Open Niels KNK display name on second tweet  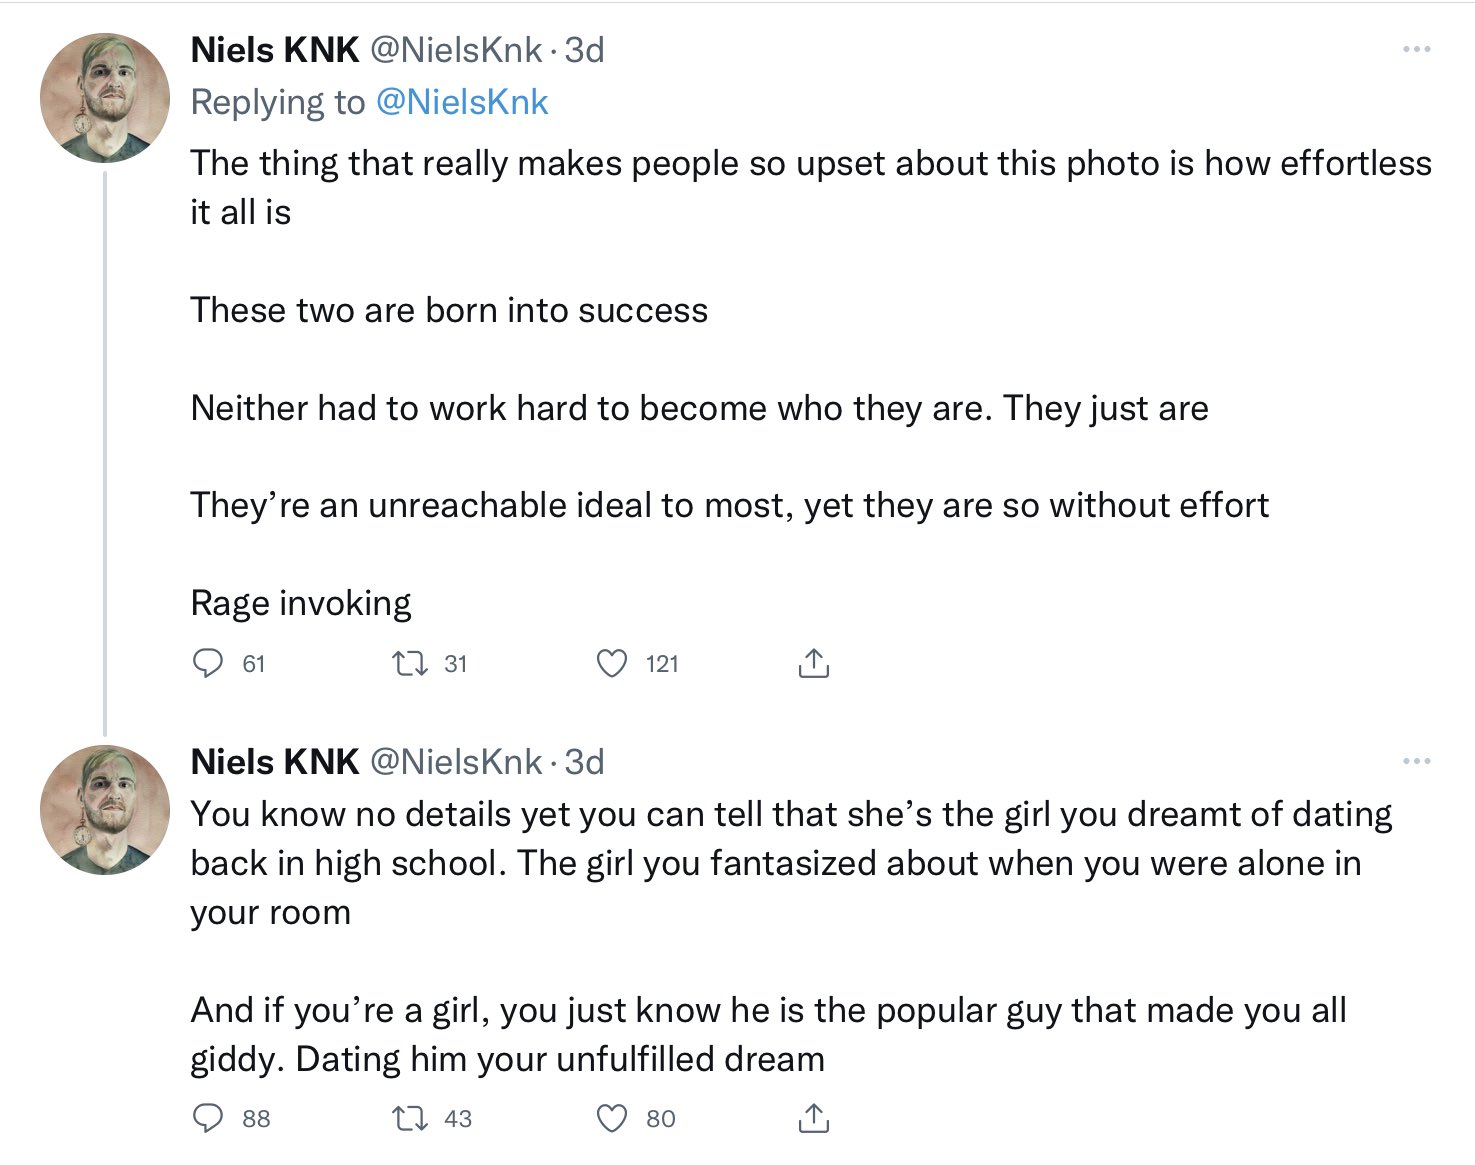274,762
